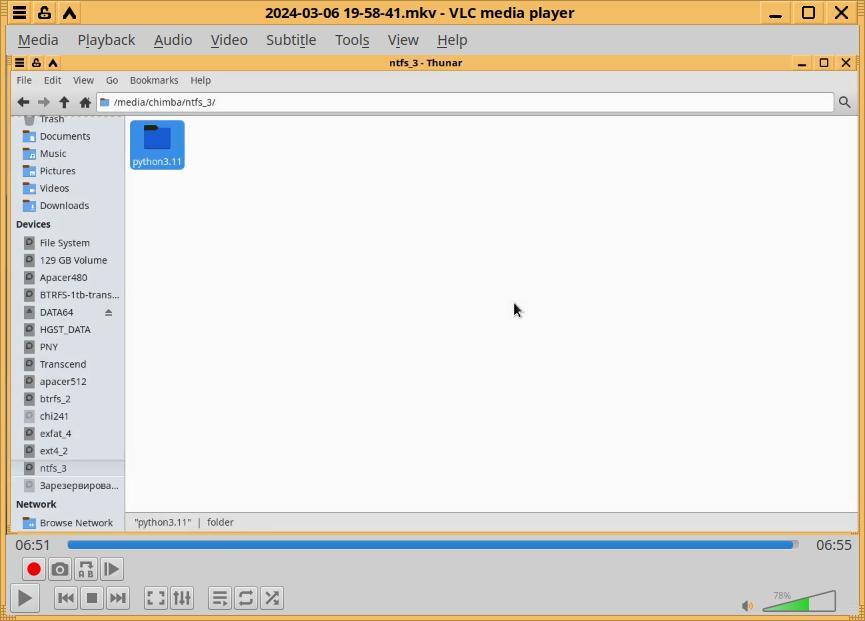Viewport: 865px width, 621px height.
Task: Open Thunar Go menu in the video
Action: 112,80
